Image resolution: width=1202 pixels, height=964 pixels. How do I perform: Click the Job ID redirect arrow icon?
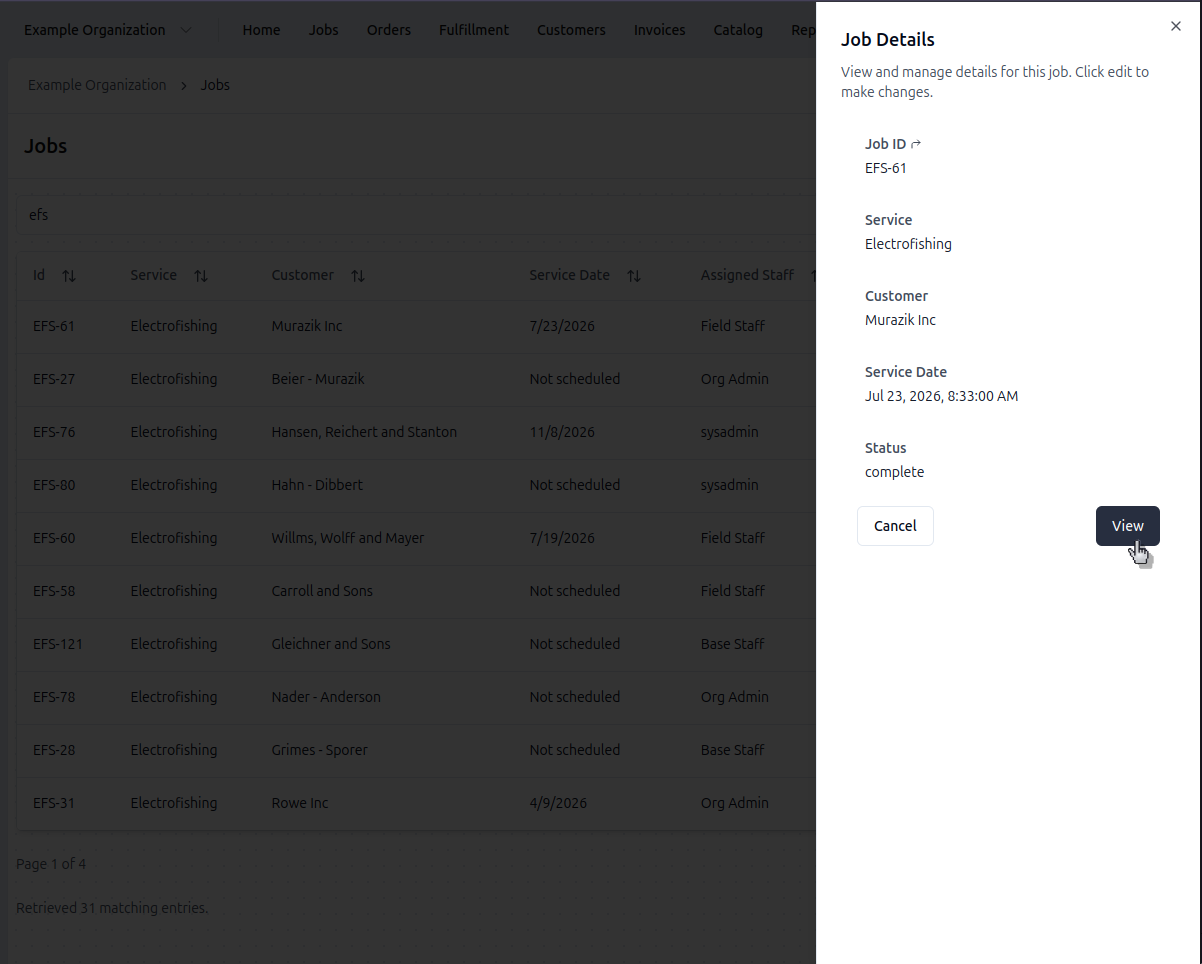(916, 144)
